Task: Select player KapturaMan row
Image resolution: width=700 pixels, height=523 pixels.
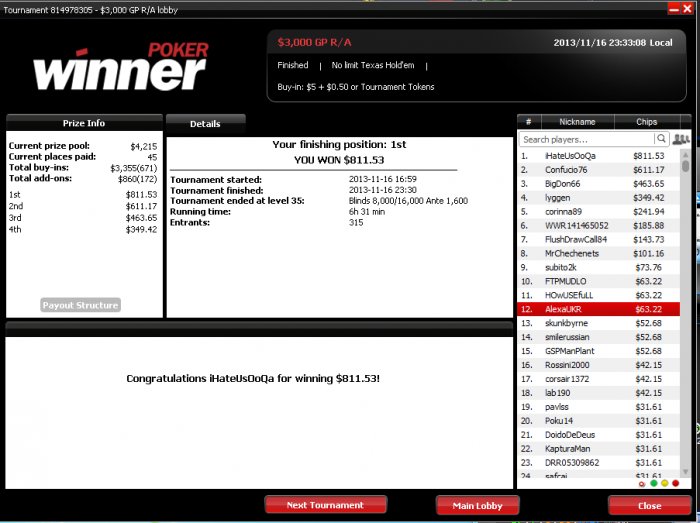Action: pos(599,448)
